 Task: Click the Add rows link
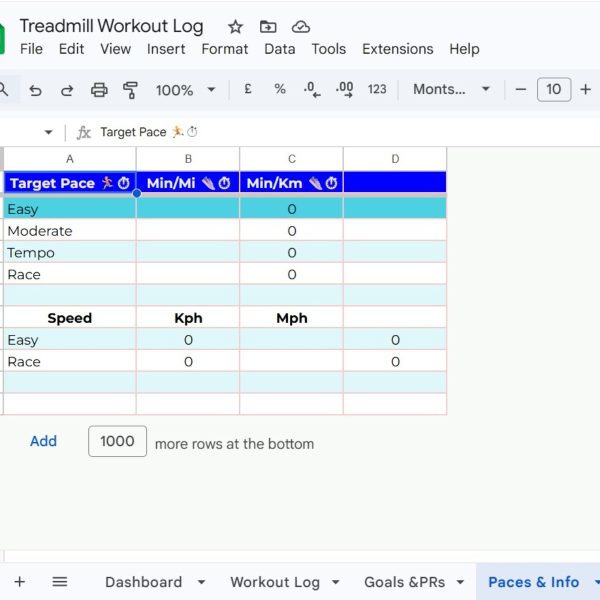tap(43, 441)
